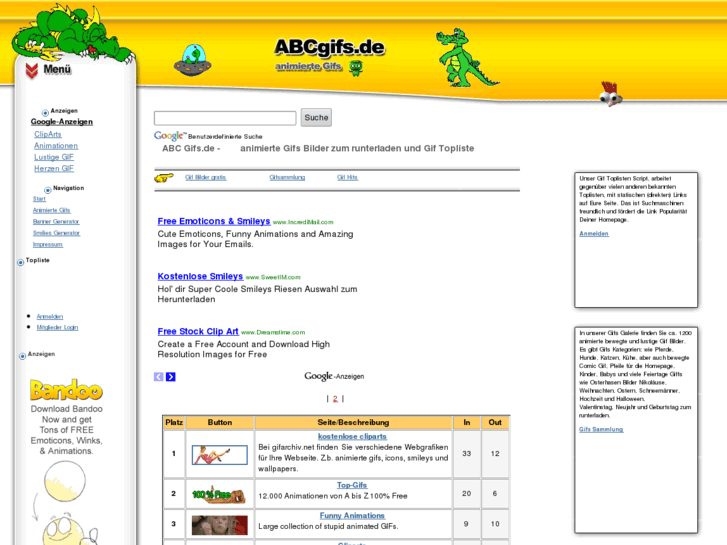Open the Funny Animations site link

pos(352,515)
